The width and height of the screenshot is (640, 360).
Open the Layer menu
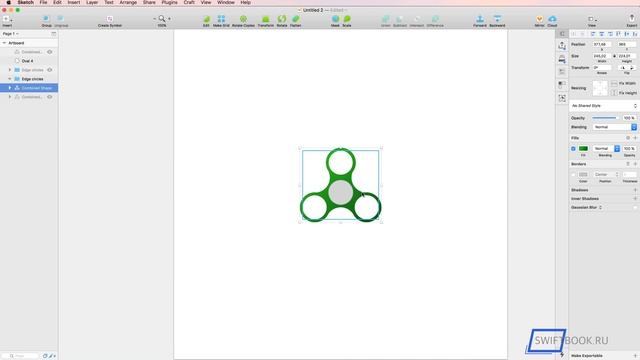point(92,2)
